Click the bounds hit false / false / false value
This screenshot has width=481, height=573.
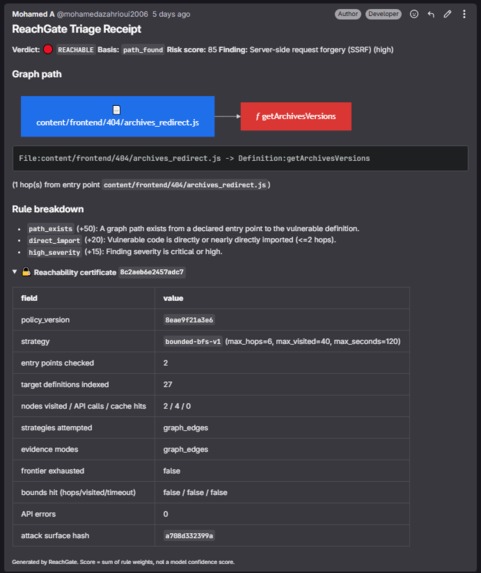tap(195, 492)
